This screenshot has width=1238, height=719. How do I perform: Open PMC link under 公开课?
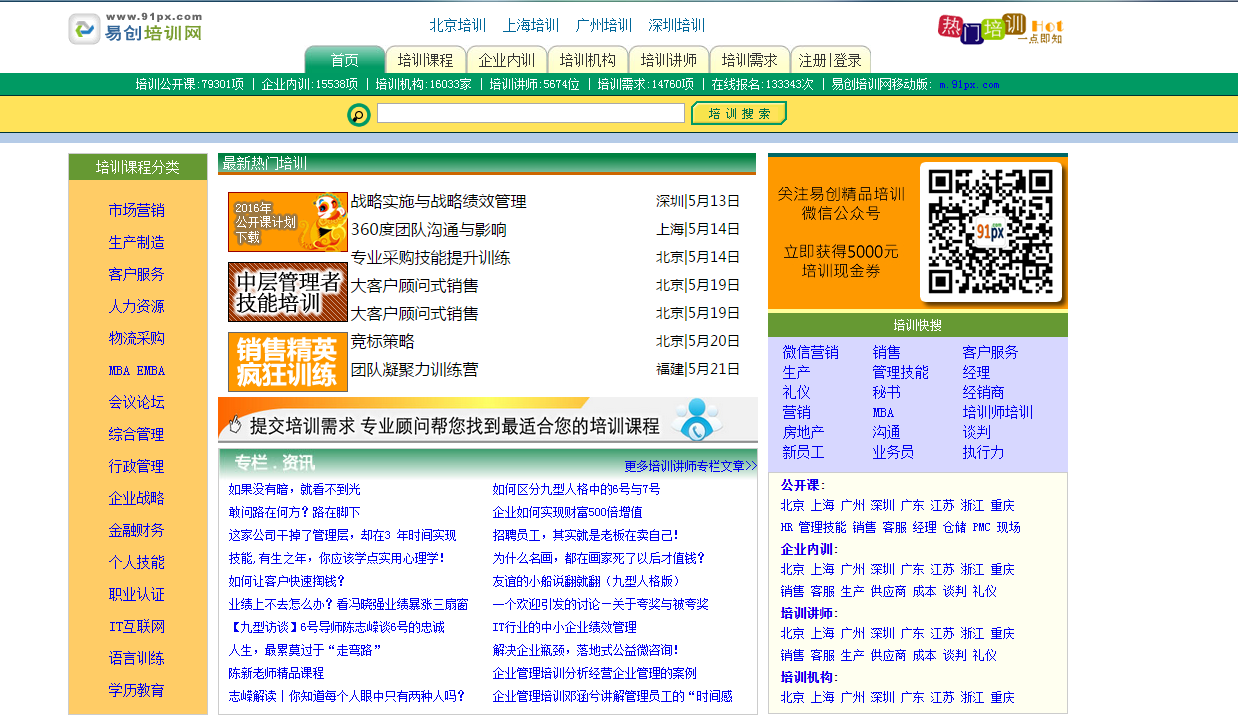[981, 527]
